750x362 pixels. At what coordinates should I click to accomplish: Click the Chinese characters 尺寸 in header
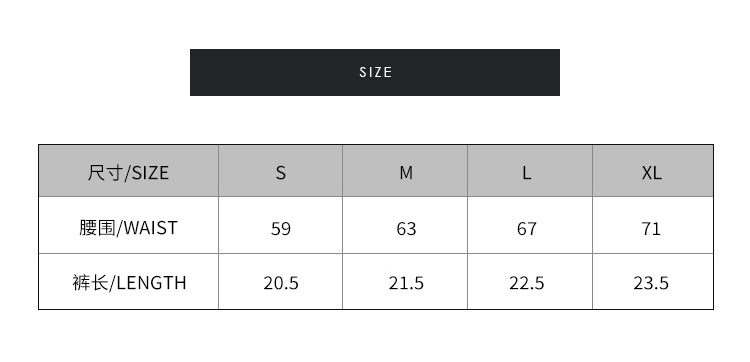[105, 172]
